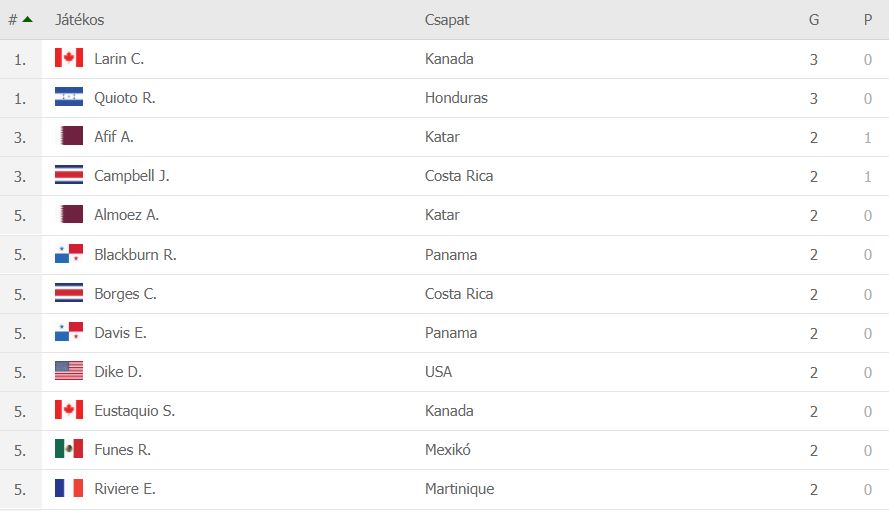Click the Qatar flag beside Afif A.
The width and height of the screenshot is (889, 511).
[x=70, y=137]
